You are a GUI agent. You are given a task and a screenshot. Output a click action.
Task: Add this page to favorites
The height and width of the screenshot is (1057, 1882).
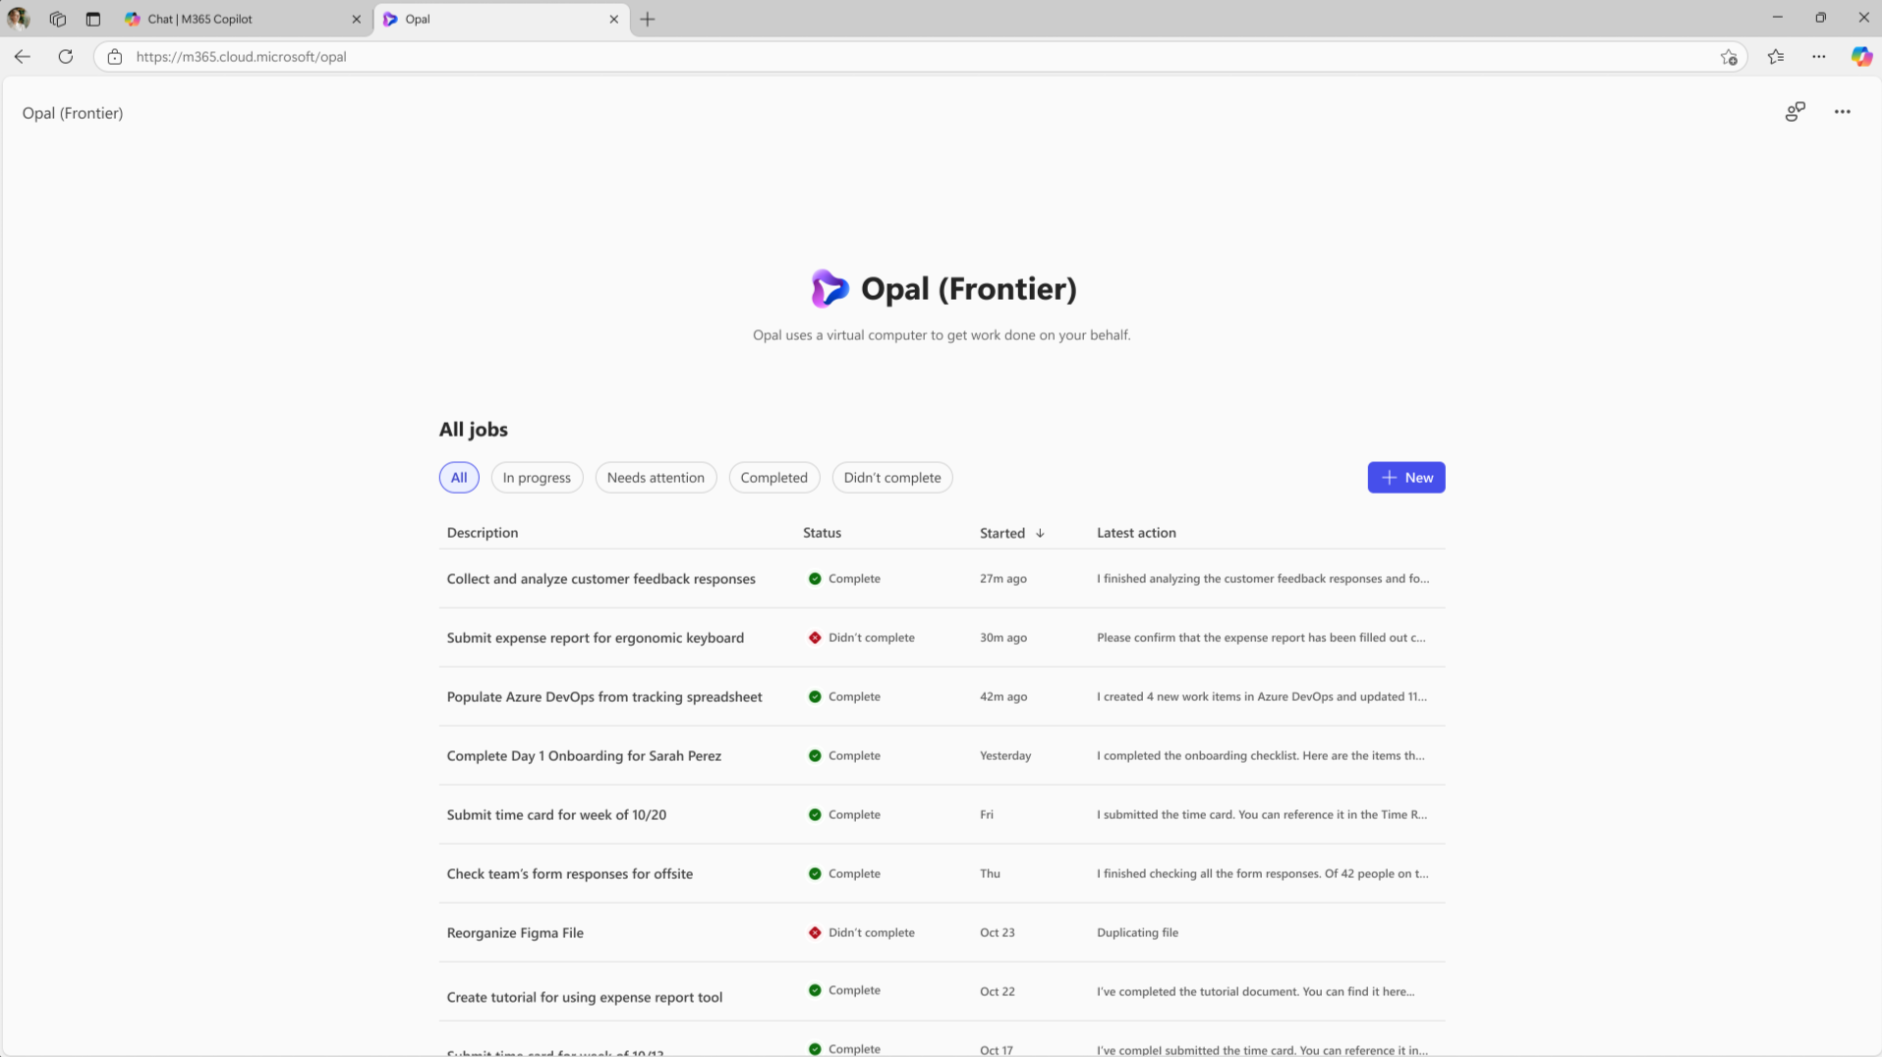click(x=1729, y=57)
